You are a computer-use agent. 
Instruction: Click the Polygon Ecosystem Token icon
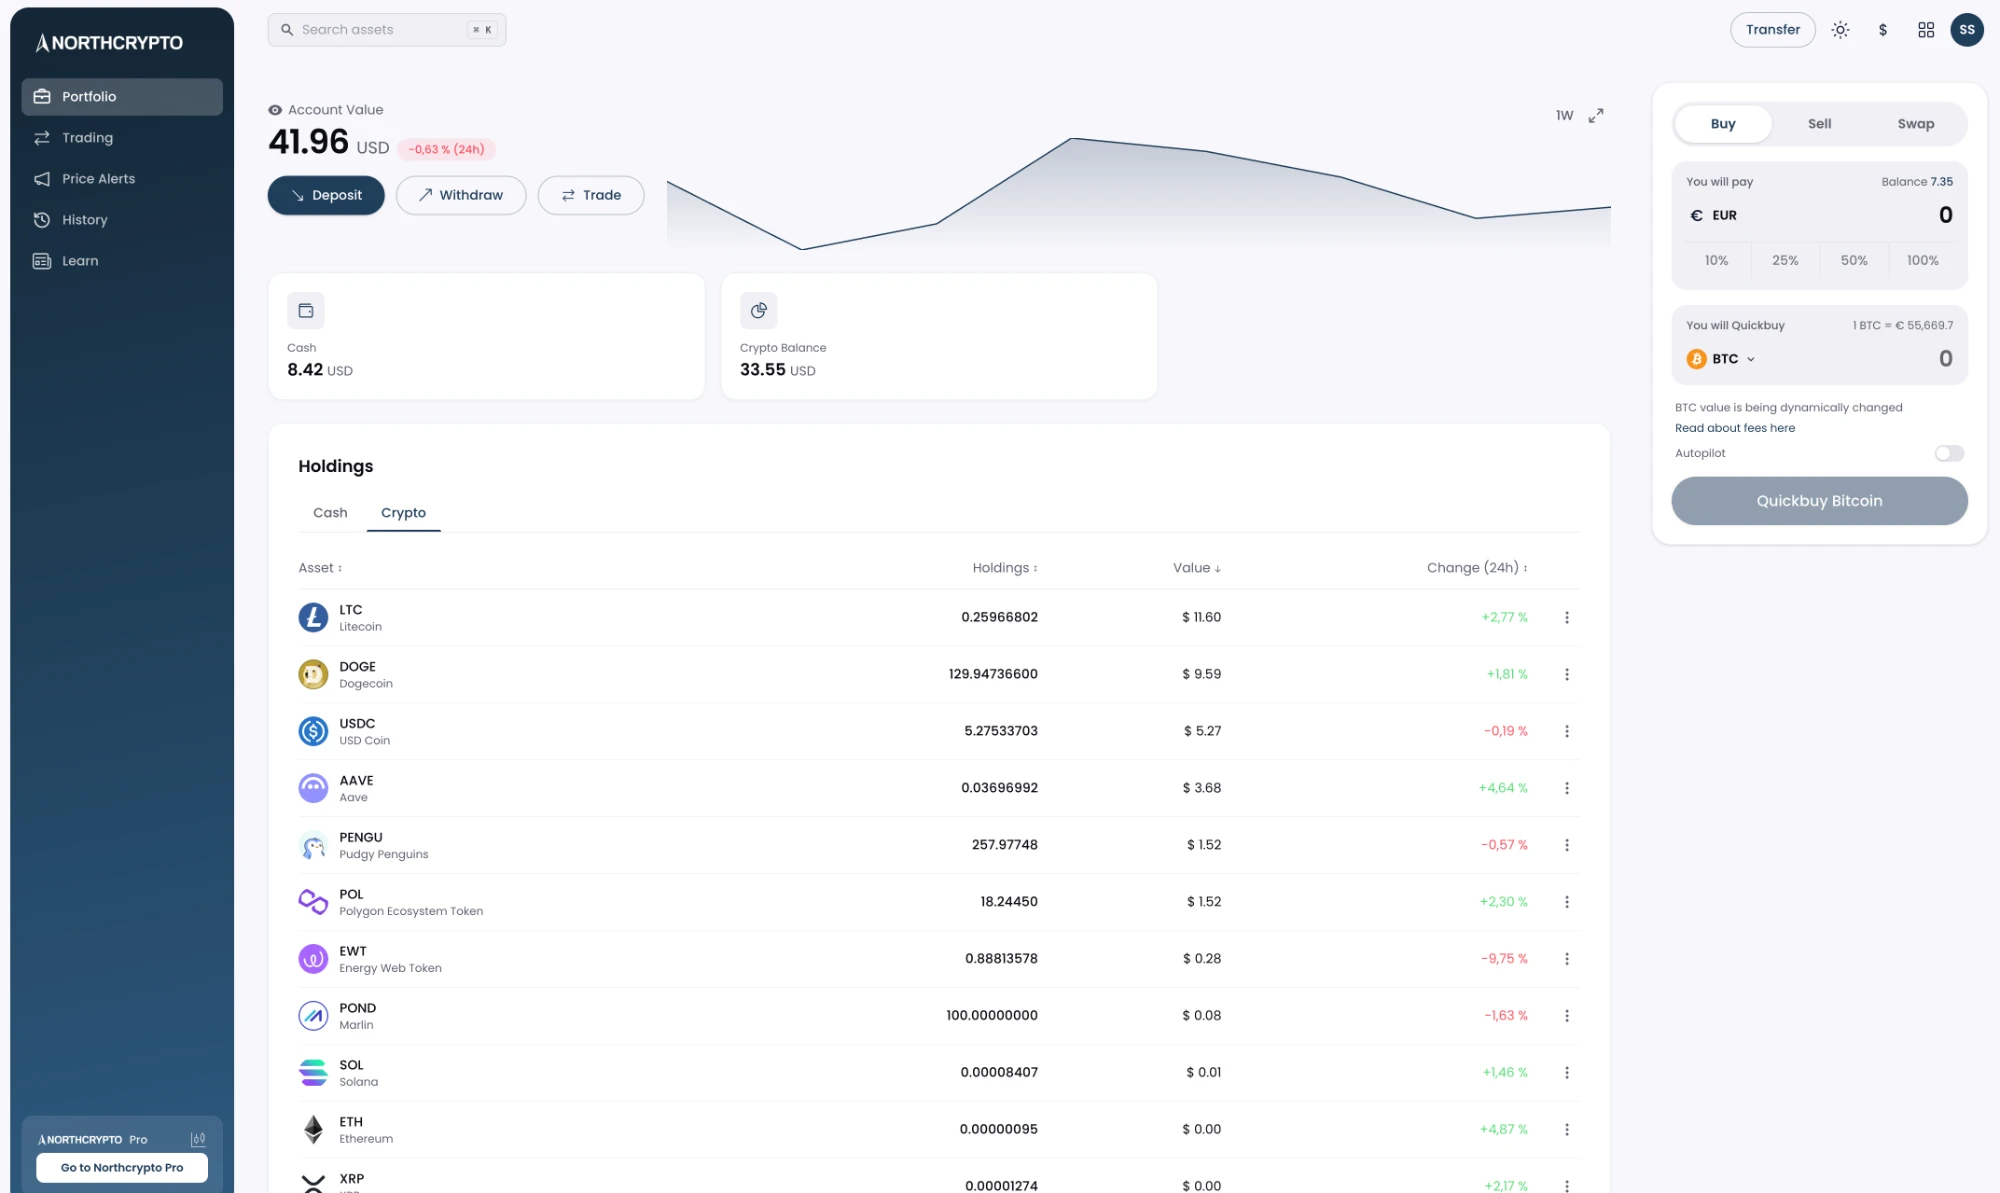coord(313,902)
